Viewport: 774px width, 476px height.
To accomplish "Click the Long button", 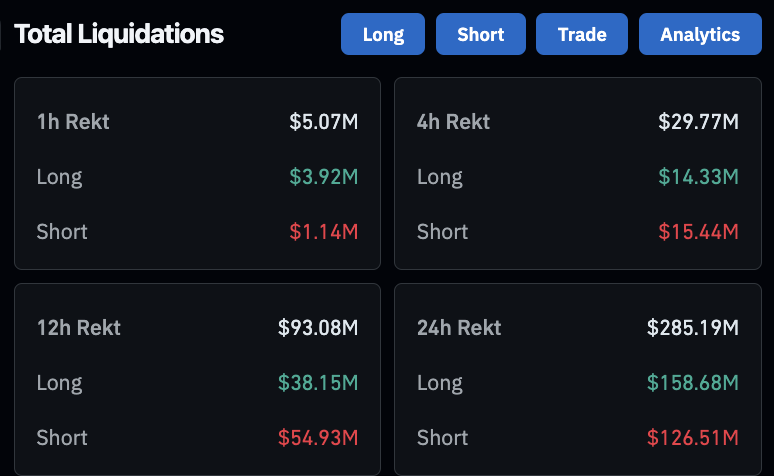I will [383, 34].
